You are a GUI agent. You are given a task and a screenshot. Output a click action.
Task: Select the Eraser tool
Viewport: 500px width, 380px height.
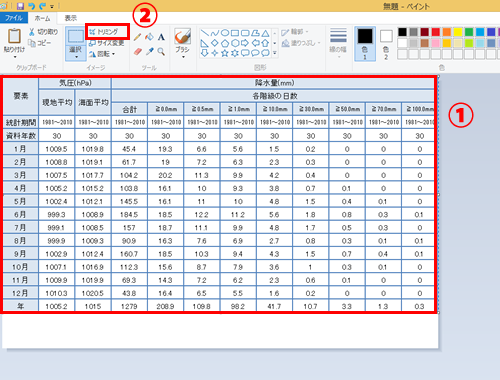(137, 51)
